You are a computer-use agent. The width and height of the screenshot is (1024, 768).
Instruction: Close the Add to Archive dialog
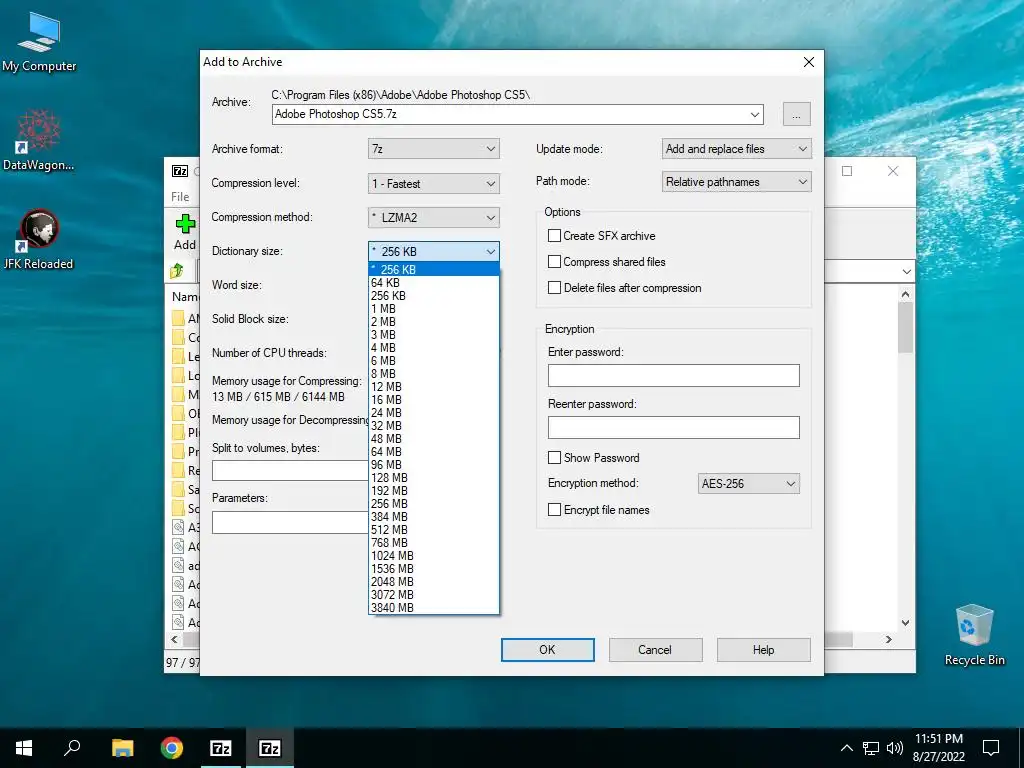808,62
